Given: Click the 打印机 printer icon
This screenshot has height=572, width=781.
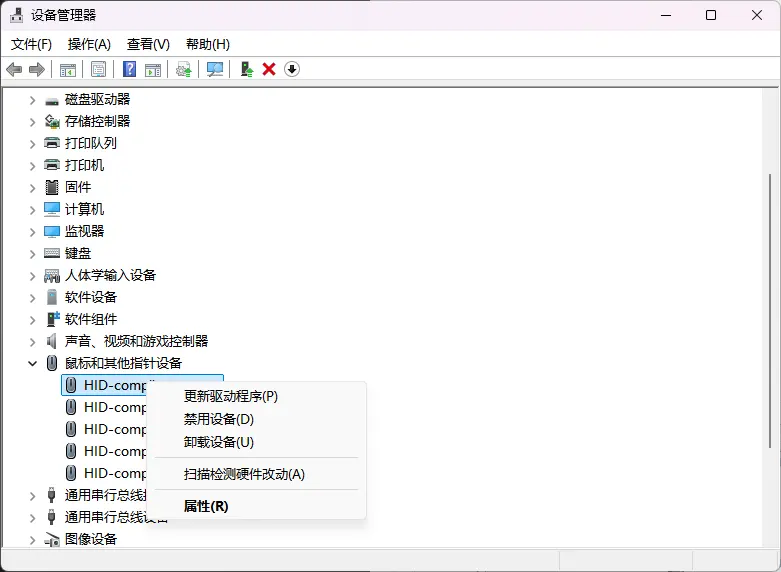Looking at the screenshot, I should [x=52, y=165].
